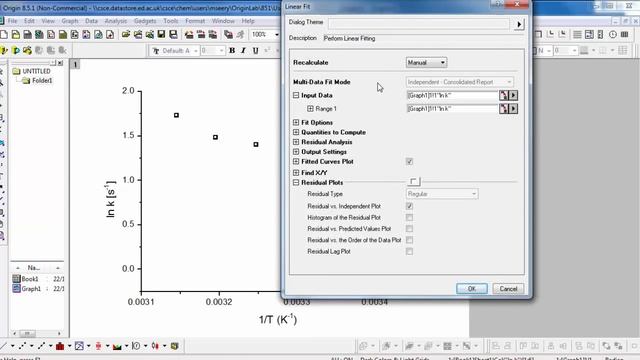Click the Open file folder icon
The image size is (640, 360).
point(126,35)
